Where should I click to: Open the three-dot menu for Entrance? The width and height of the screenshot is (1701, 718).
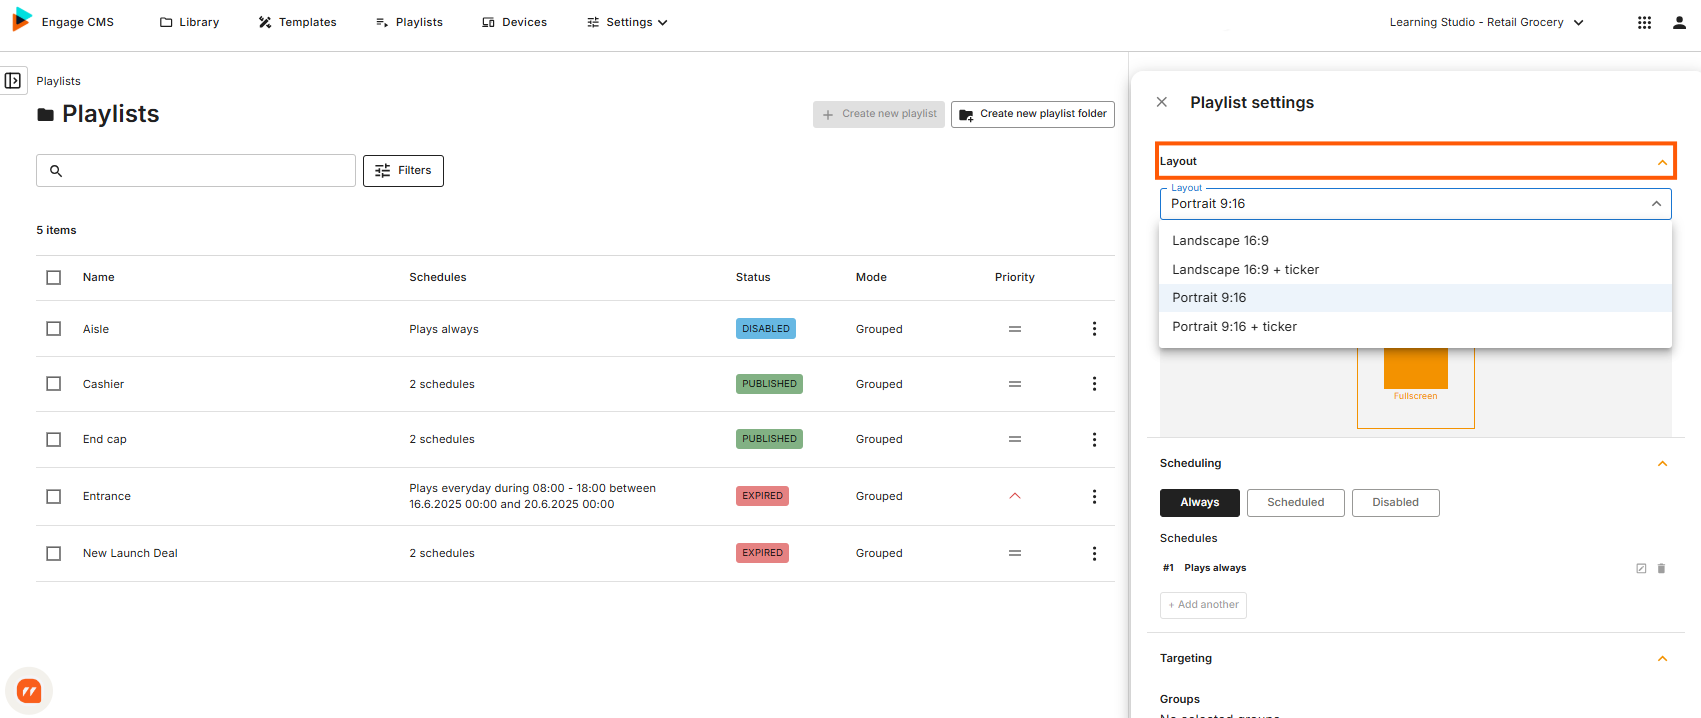click(x=1094, y=496)
